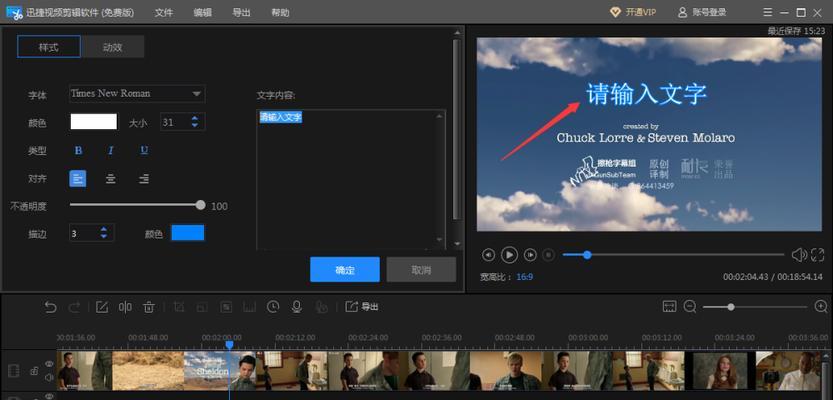Screen dimensions: 833x400
Task: Select center text alignment
Action: [110, 178]
